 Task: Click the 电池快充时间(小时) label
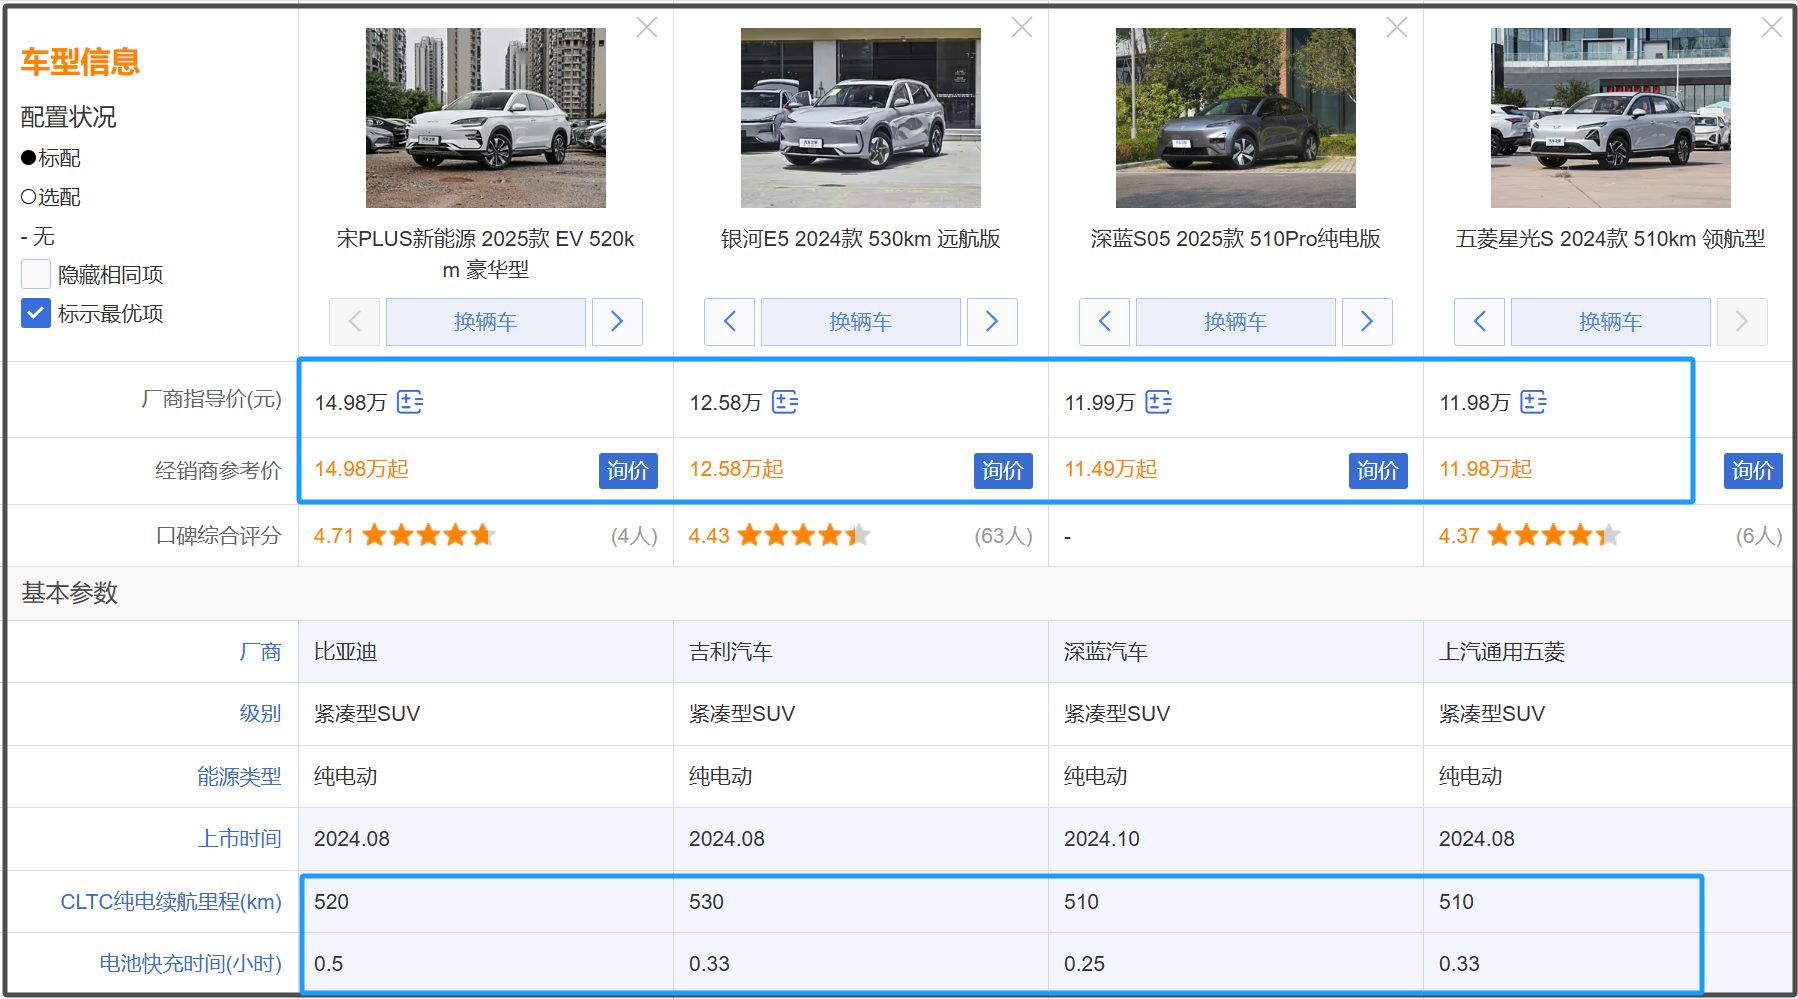pos(190,964)
